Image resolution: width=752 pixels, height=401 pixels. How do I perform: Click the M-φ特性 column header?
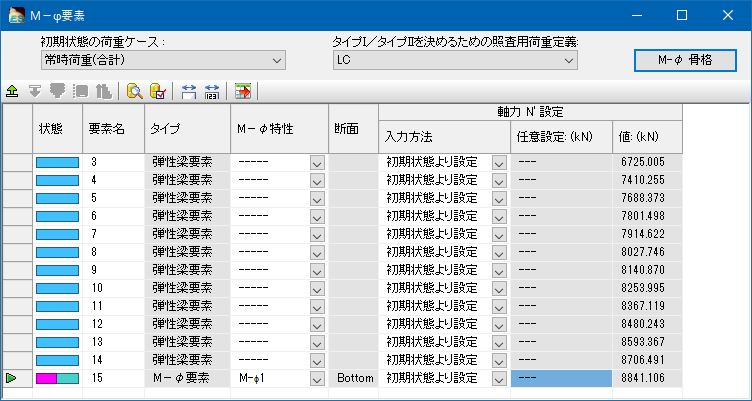click(x=280, y=129)
